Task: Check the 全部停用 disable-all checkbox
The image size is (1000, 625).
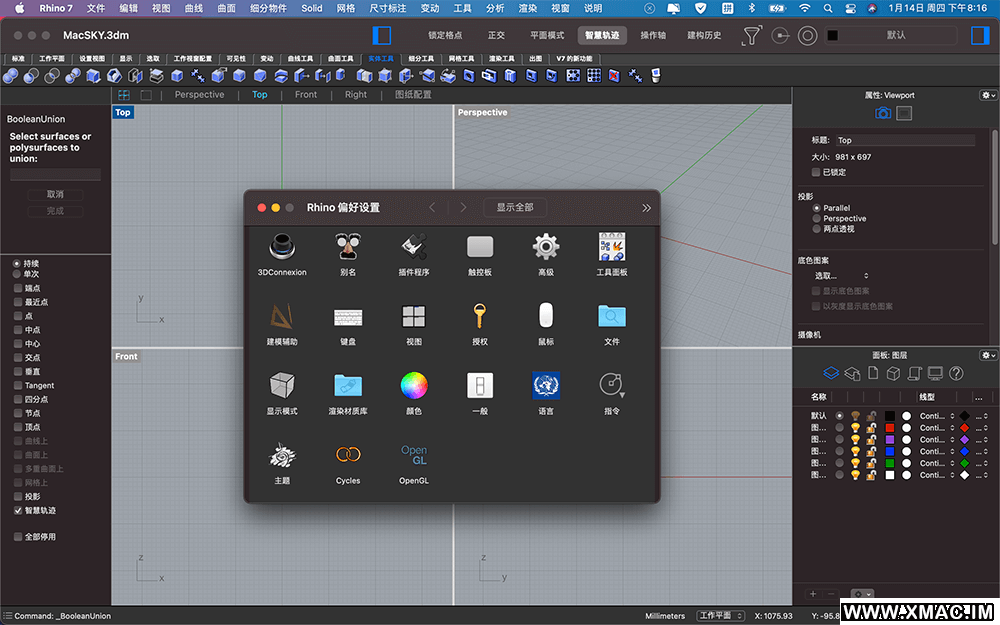Action: pyautogui.click(x=18, y=537)
